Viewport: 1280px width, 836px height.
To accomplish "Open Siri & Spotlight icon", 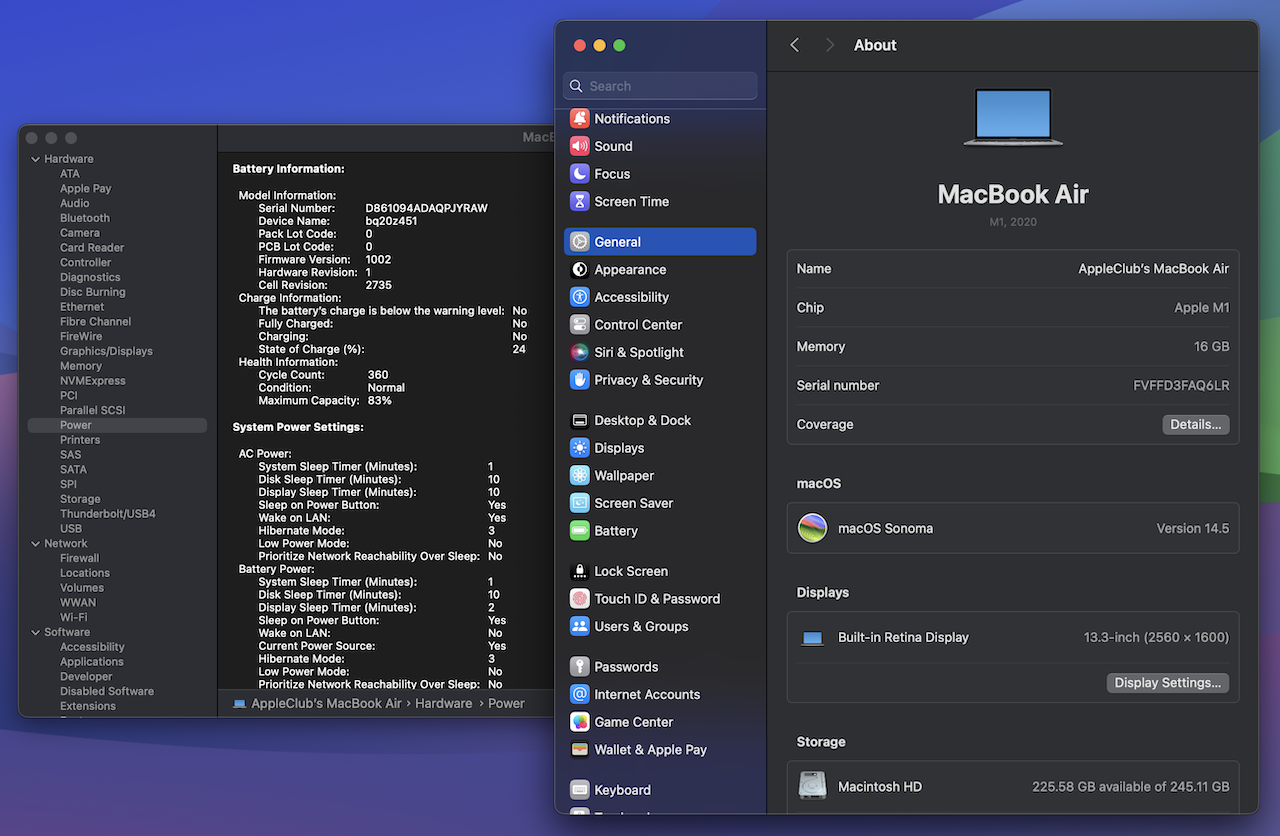I will 580,352.
